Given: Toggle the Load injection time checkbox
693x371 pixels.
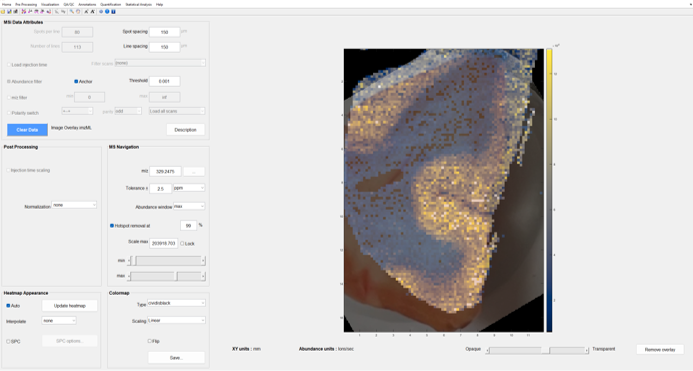Looking at the screenshot, I should coord(9,65).
